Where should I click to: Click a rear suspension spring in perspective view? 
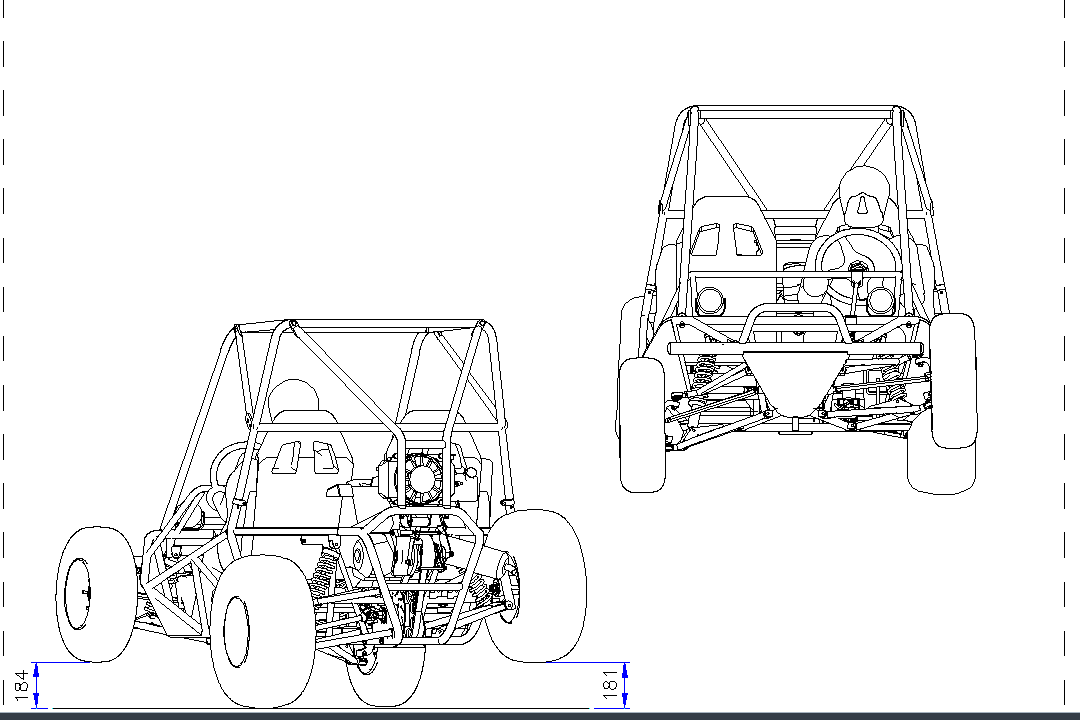point(322,575)
